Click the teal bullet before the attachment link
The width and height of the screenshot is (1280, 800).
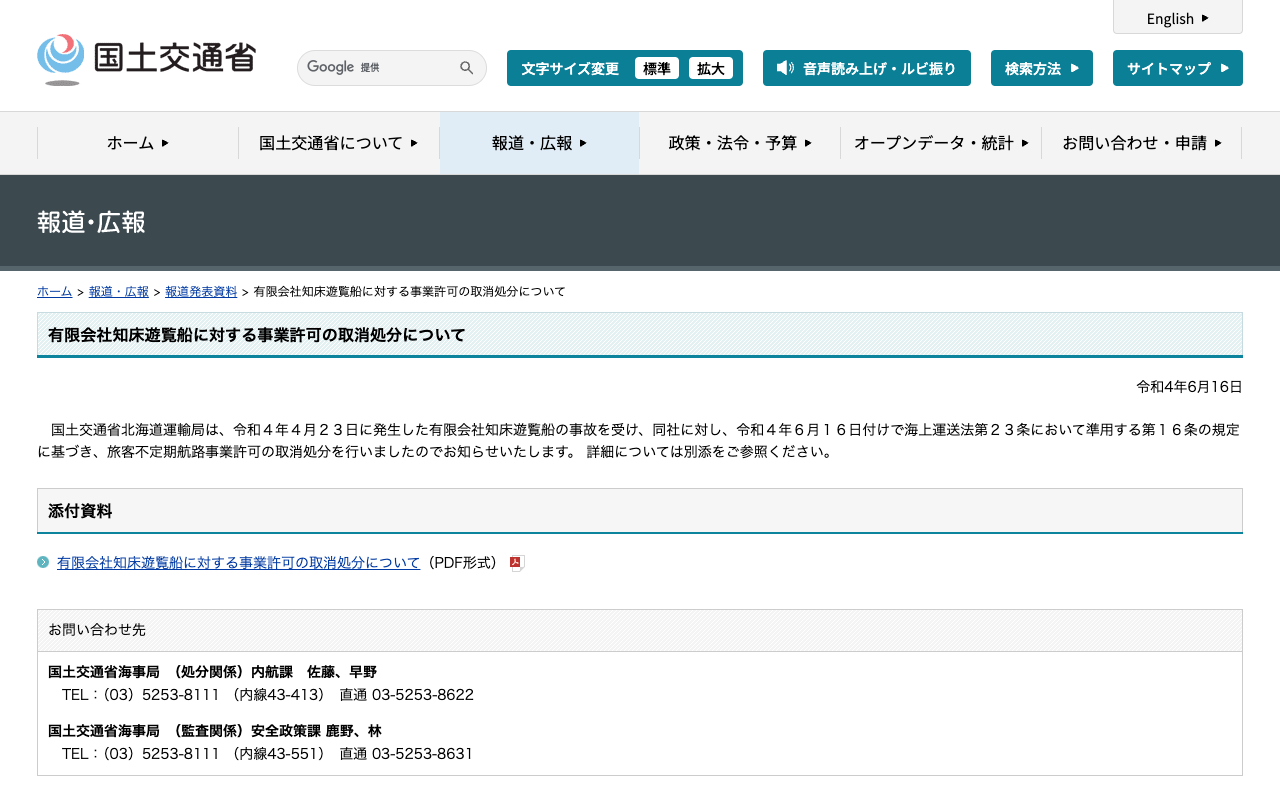43,562
